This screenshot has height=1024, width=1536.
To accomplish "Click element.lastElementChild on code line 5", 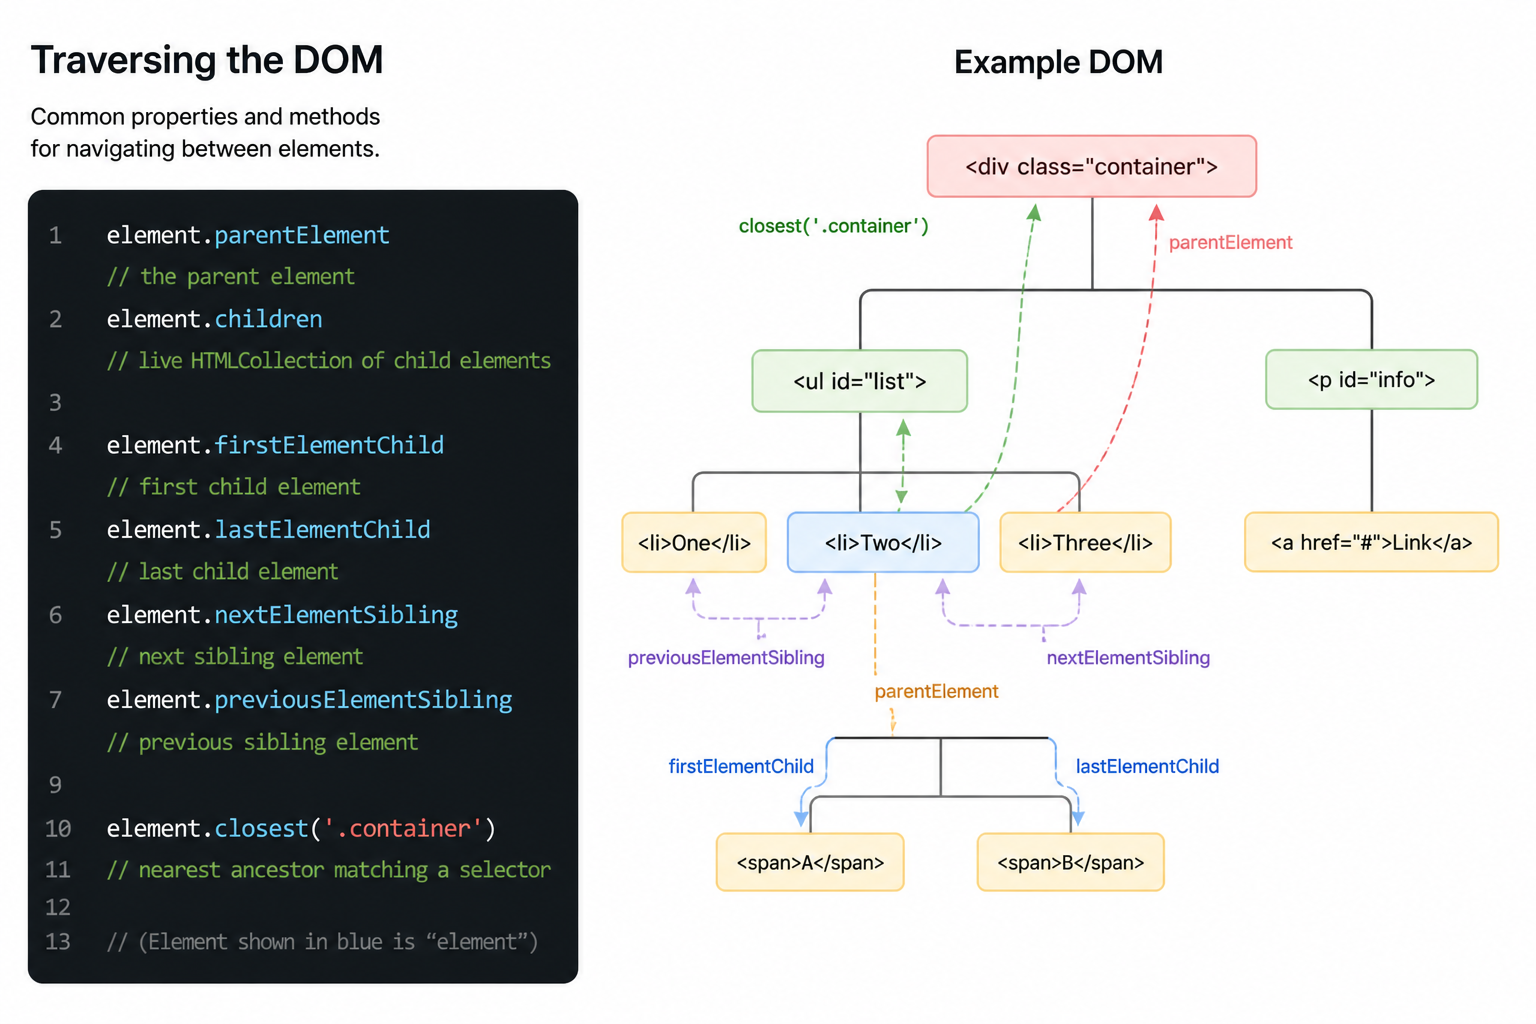I will click(x=268, y=529).
